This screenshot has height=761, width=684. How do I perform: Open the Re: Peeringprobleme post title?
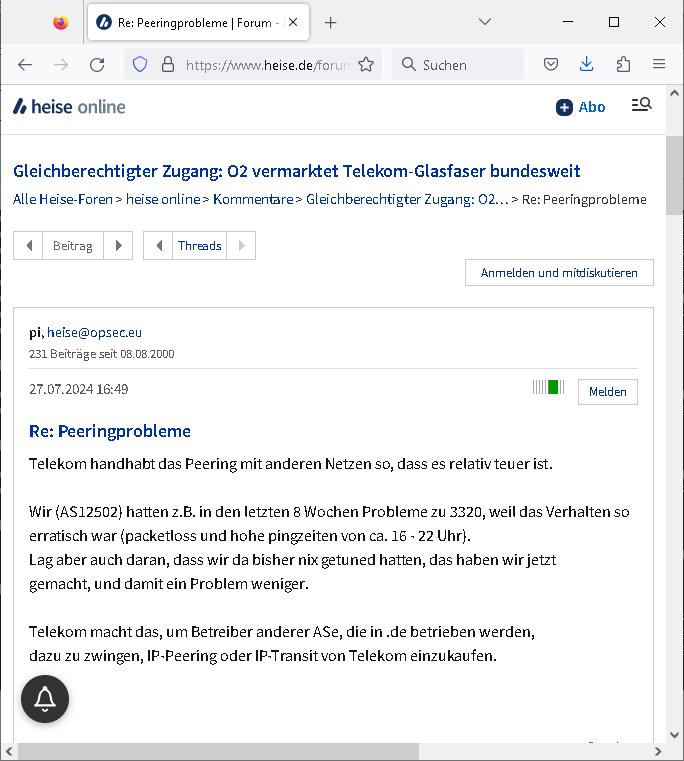[x=110, y=431]
